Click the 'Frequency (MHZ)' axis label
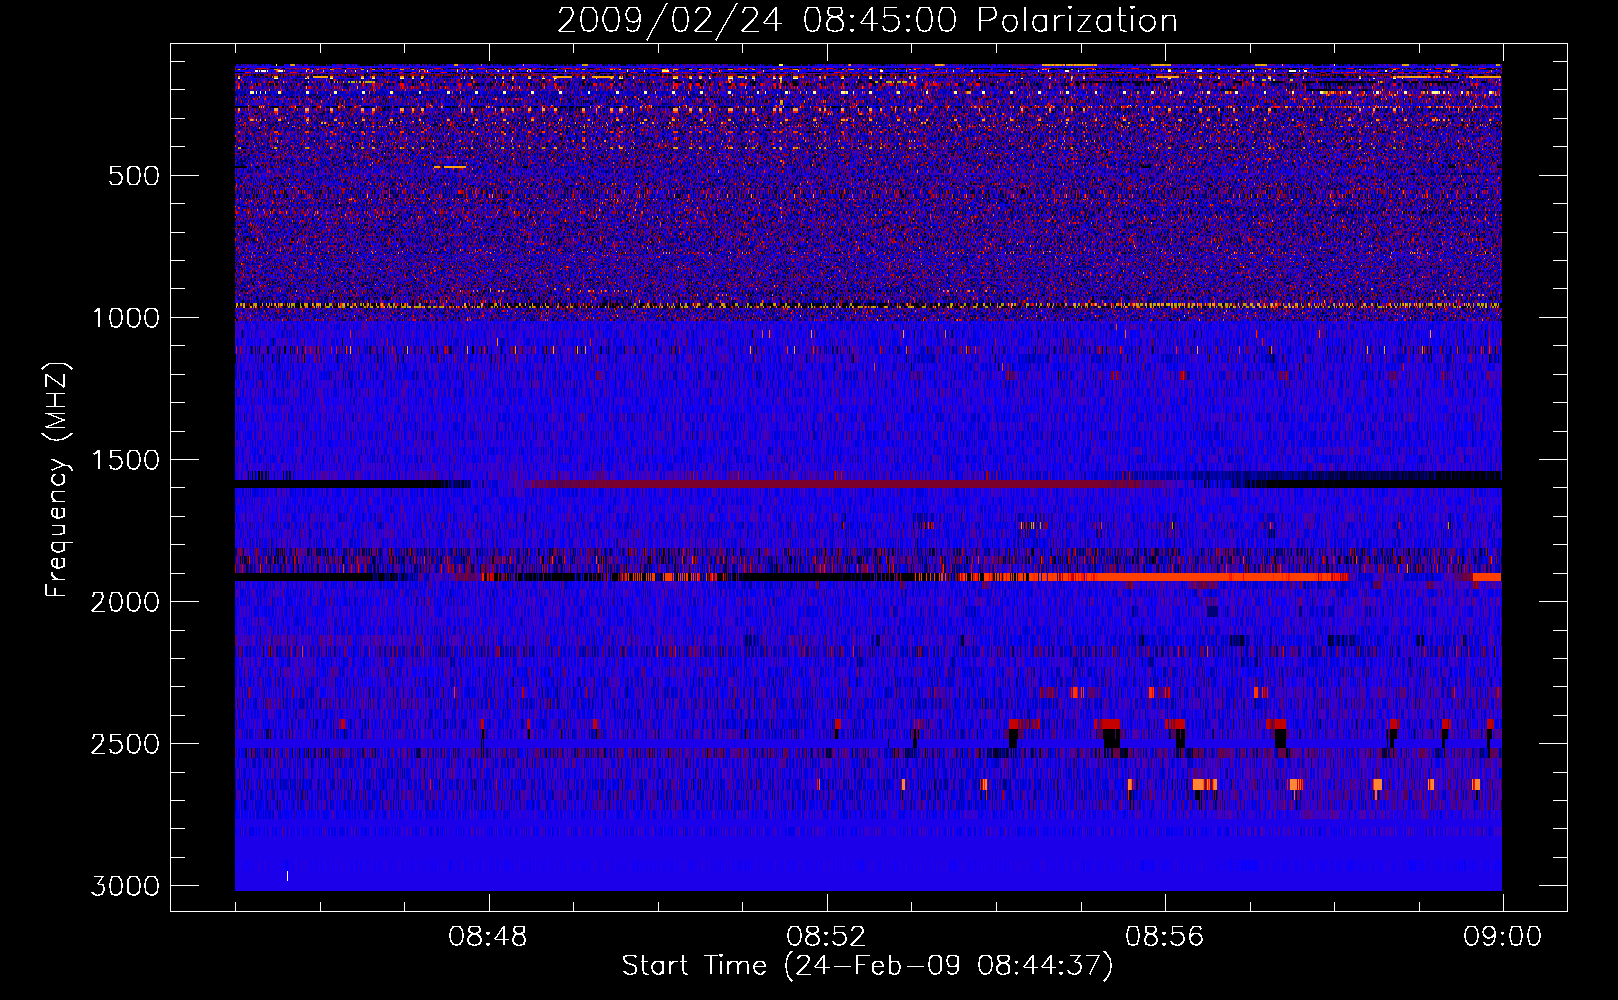1618x1000 pixels. click(x=57, y=480)
